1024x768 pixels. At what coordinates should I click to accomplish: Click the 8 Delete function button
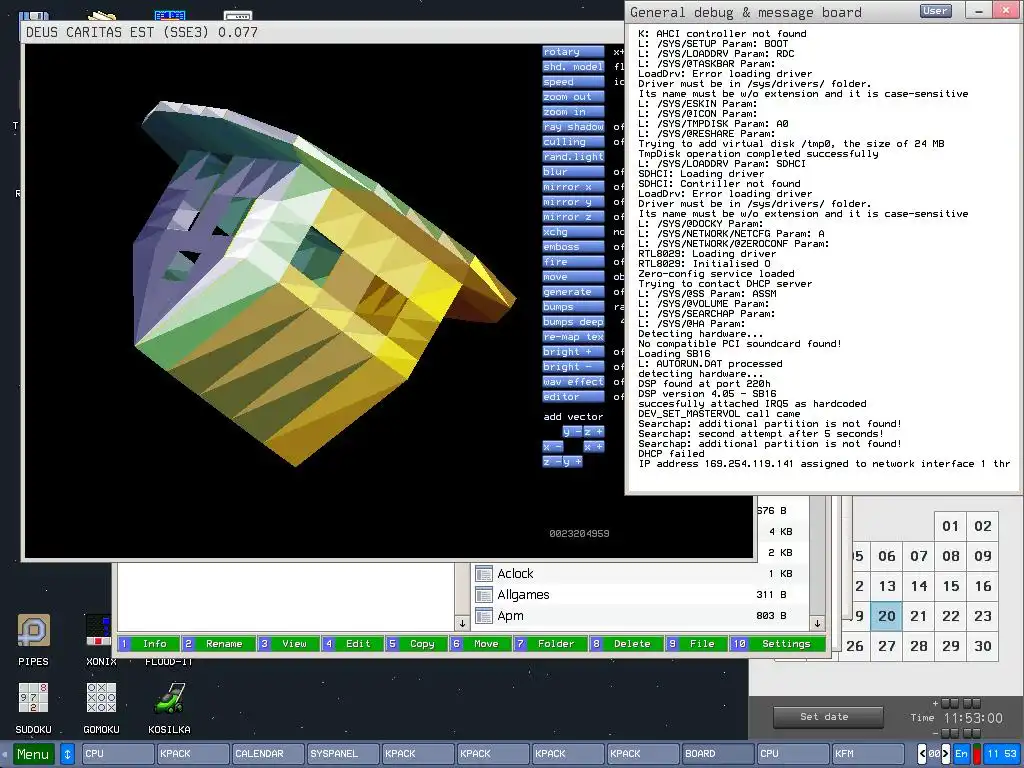626,644
